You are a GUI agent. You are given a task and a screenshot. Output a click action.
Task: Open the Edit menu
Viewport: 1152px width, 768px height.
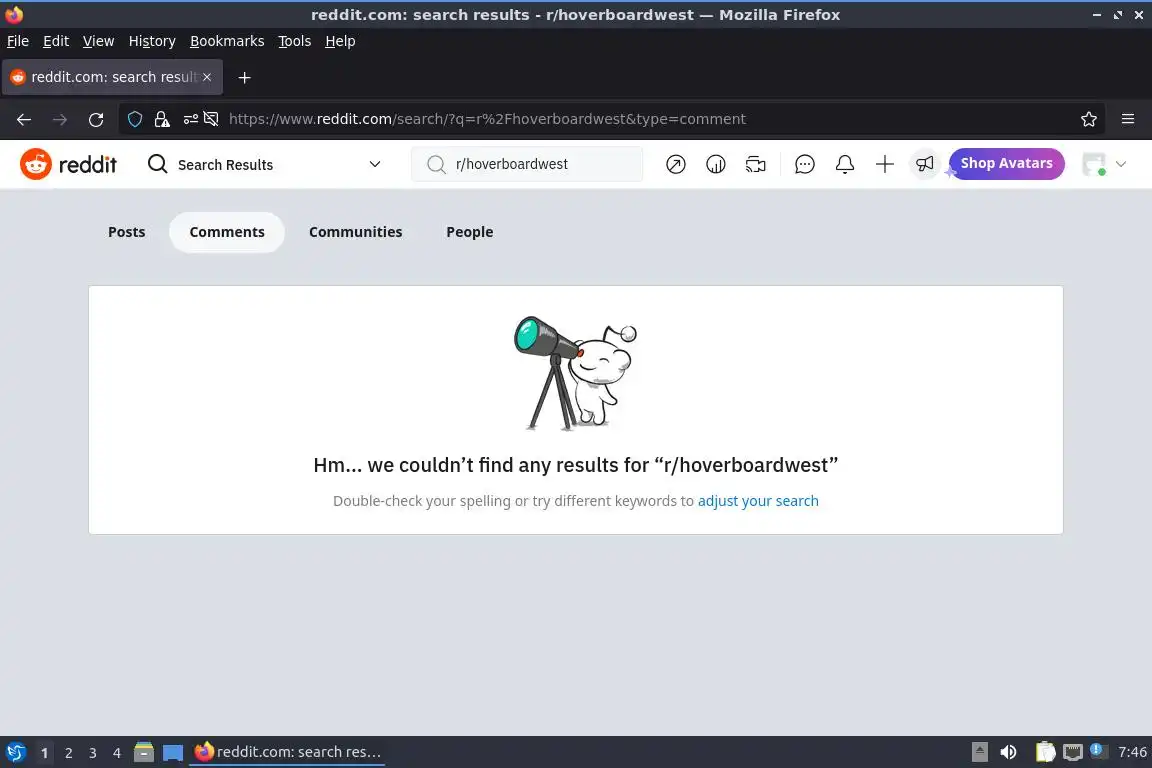(56, 41)
